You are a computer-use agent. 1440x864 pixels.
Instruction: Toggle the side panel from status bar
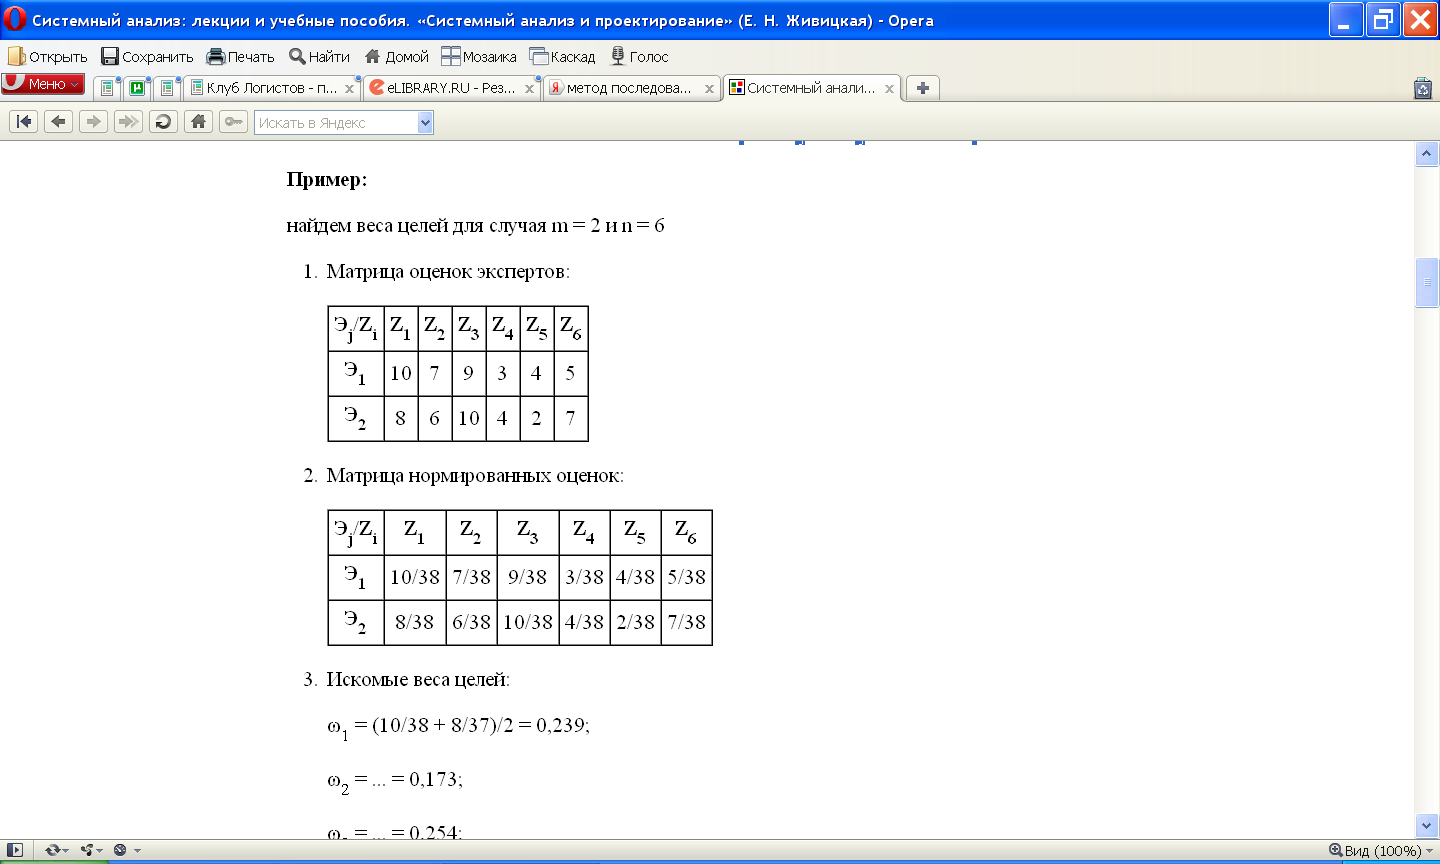click(x=15, y=850)
